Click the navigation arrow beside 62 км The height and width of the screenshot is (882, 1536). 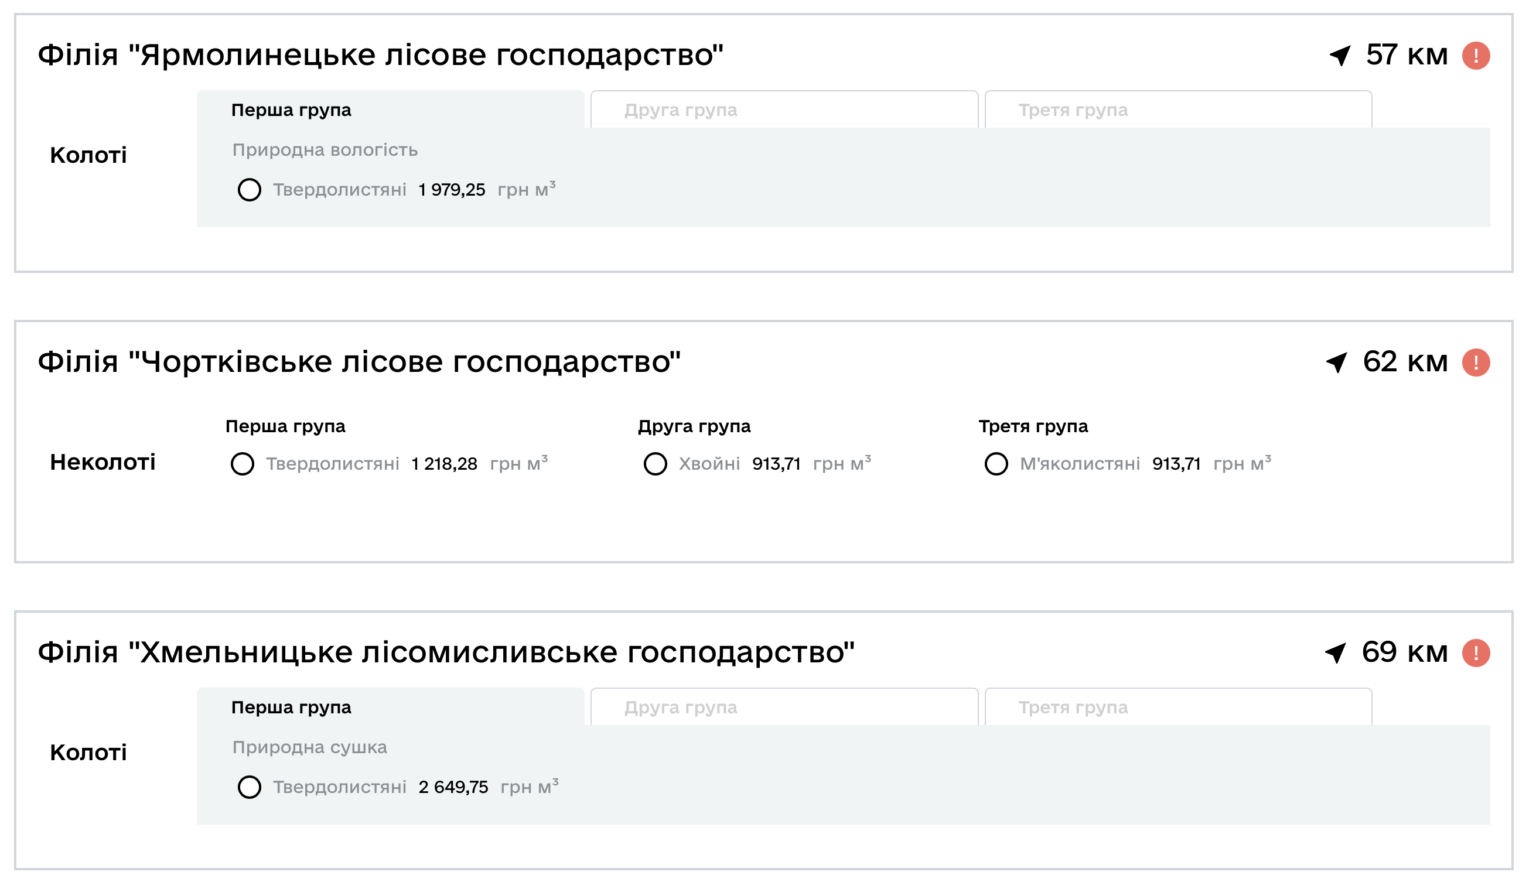(x=1337, y=362)
